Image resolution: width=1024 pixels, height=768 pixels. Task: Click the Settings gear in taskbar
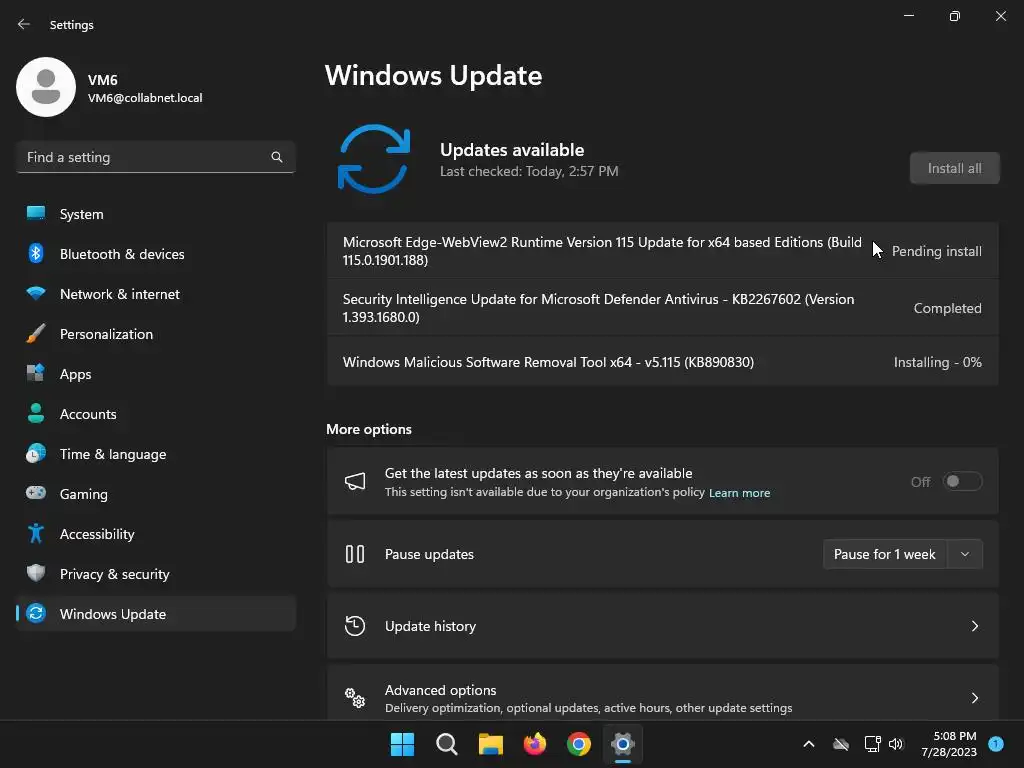pyautogui.click(x=623, y=744)
